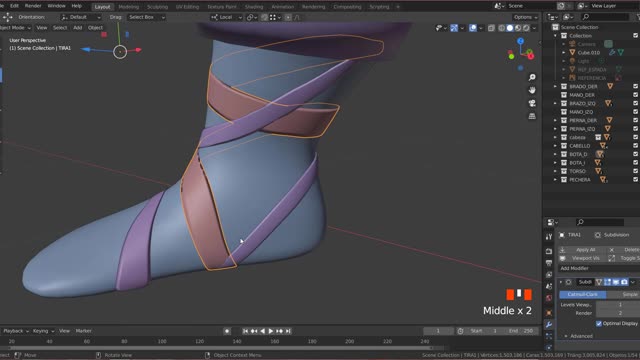Open the Drag Select Box dropdown
The height and width of the screenshot is (360, 640).
[x=146, y=17]
